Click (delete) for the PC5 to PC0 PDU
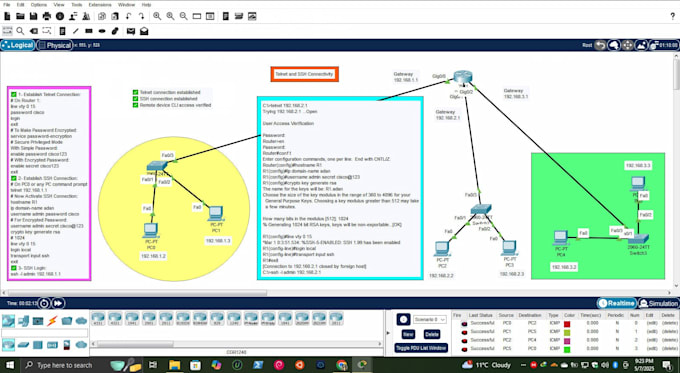Viewport: 680px width, 373px height. coord(670,349)
